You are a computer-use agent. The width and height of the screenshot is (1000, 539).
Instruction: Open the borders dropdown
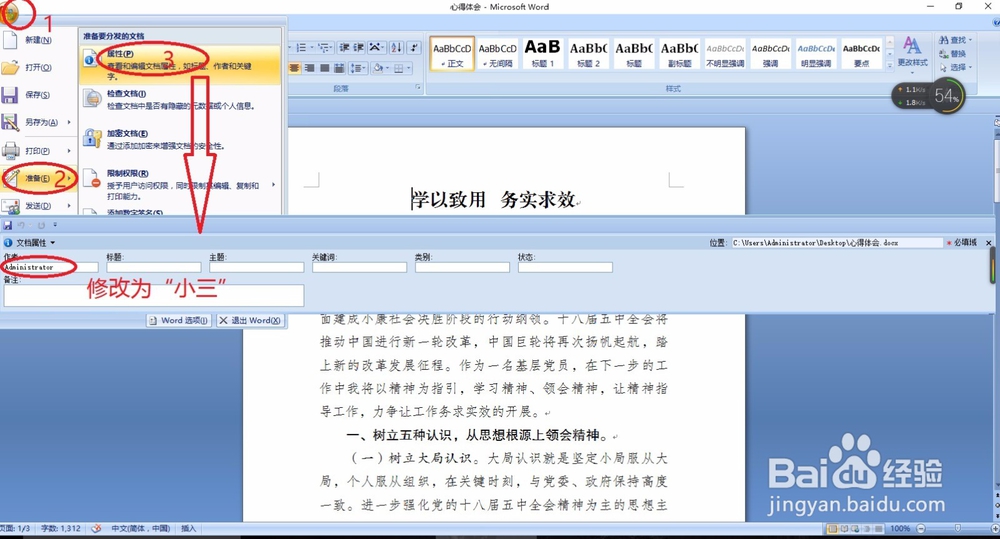408,68
